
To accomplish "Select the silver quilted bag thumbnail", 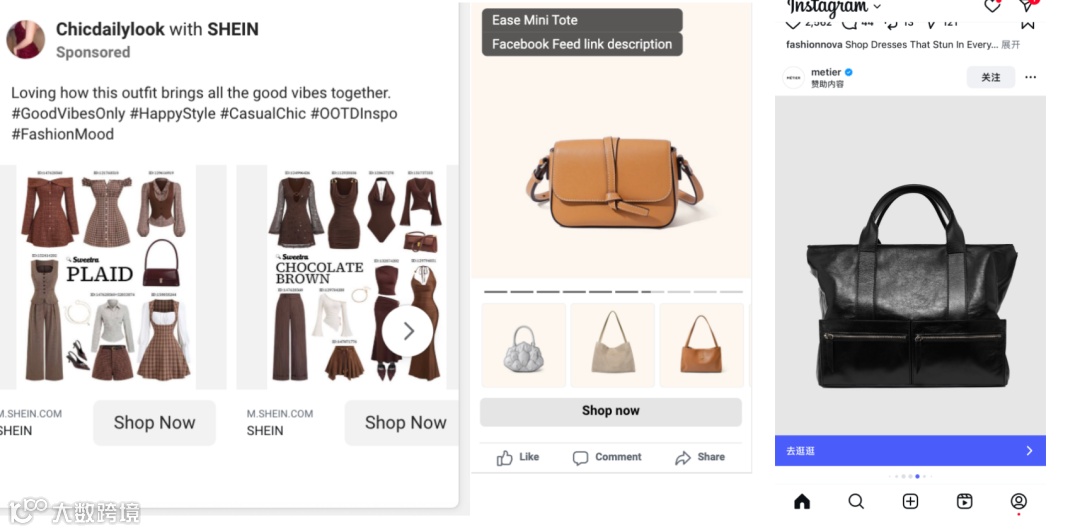I will 524,345.
